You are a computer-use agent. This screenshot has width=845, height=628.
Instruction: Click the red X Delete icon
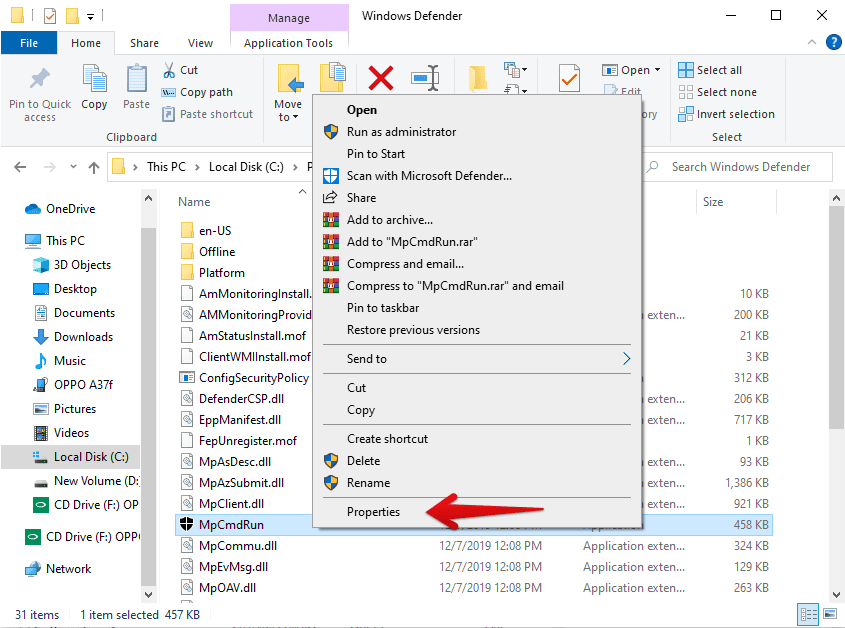pos(380,78)
